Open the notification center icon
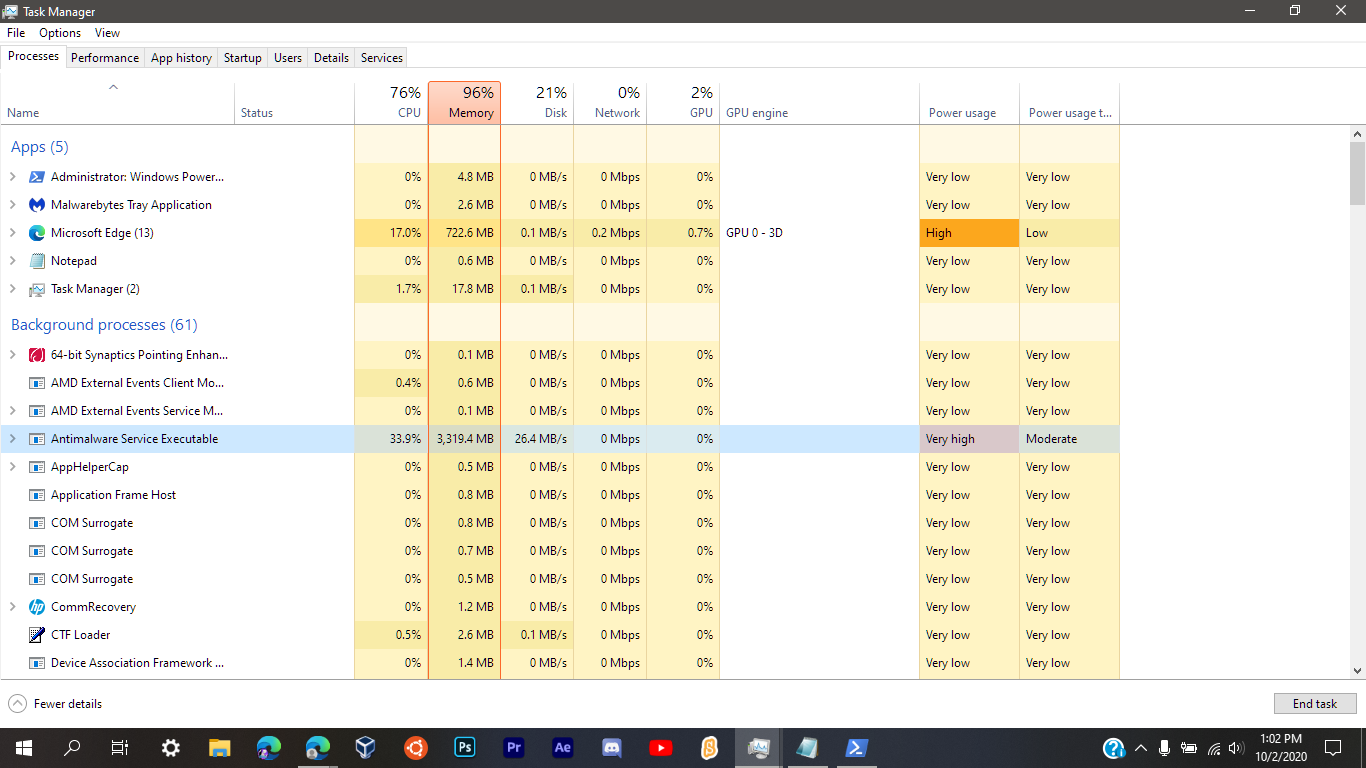 [x=1333, y=748]
